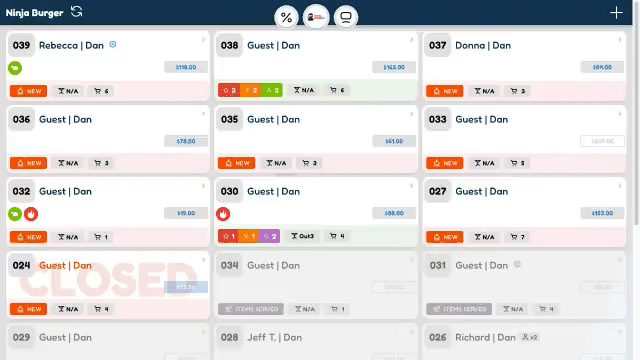Click the $19.00 total on order 032
640x360 pixels.
tap(186, 213)
